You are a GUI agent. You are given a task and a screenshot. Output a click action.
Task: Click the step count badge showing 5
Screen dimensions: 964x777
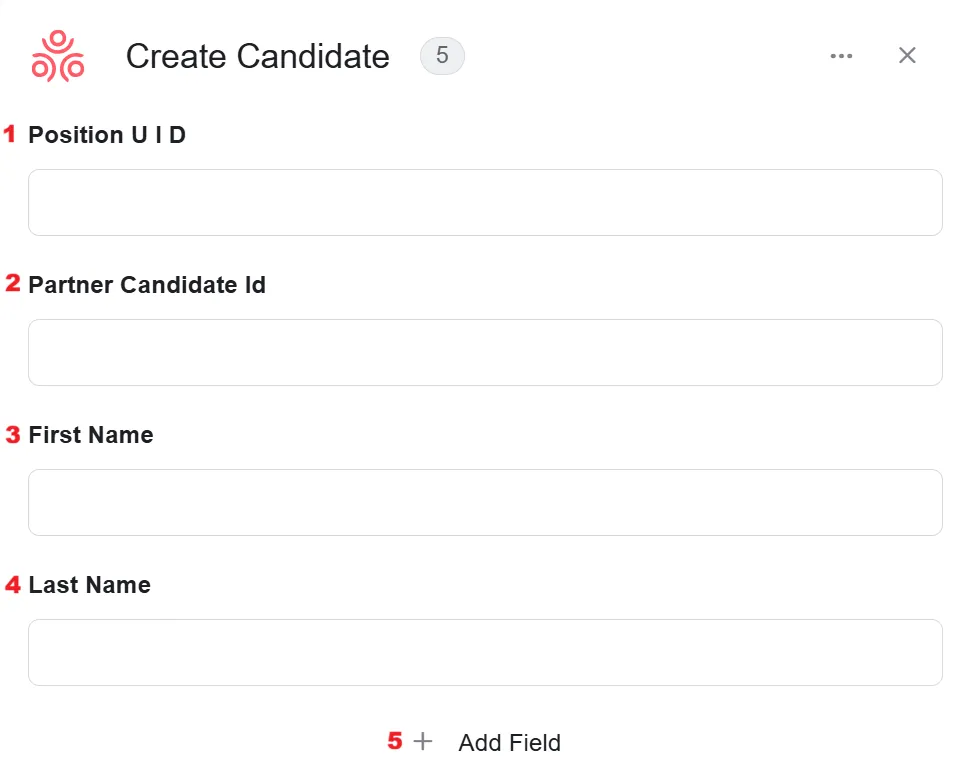pos(442,56)
